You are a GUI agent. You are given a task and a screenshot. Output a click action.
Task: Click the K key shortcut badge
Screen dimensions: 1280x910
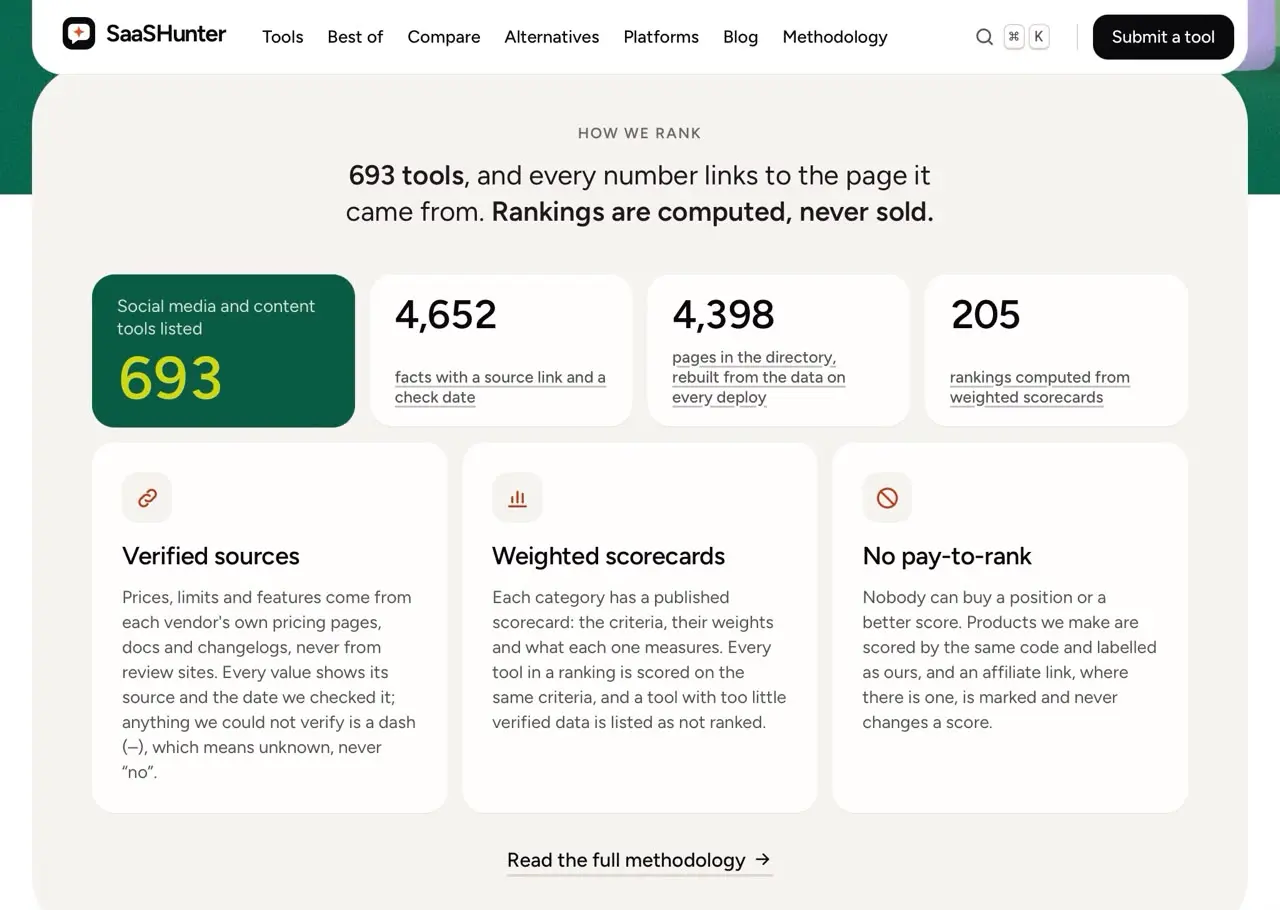coord(1039,37)
